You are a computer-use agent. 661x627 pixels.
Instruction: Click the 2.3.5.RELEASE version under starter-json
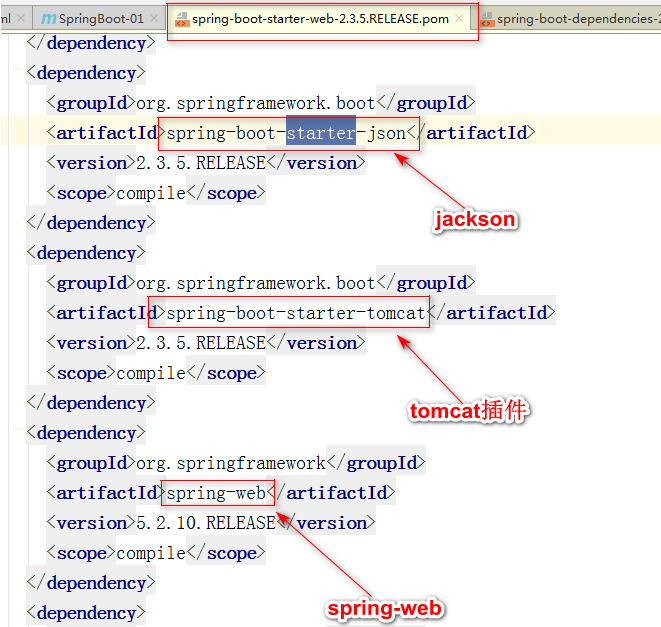[201, 163]
